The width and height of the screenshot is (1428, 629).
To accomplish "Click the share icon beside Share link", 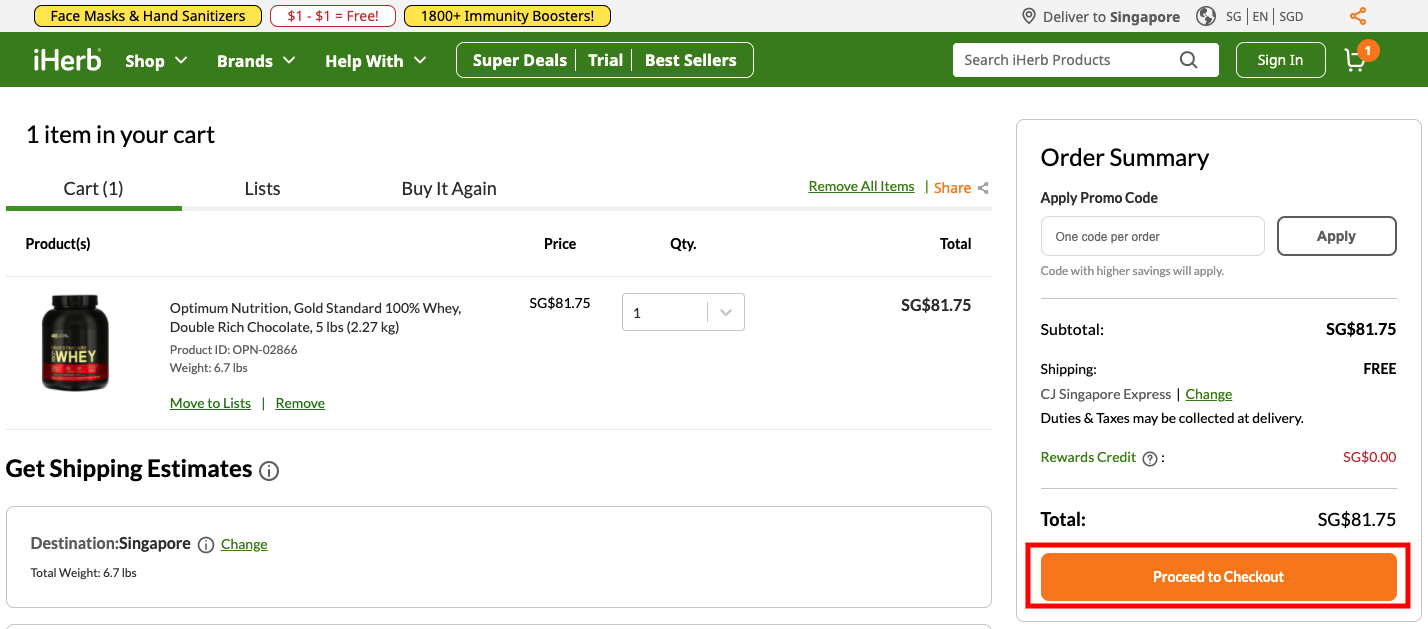I will (983, 188).
